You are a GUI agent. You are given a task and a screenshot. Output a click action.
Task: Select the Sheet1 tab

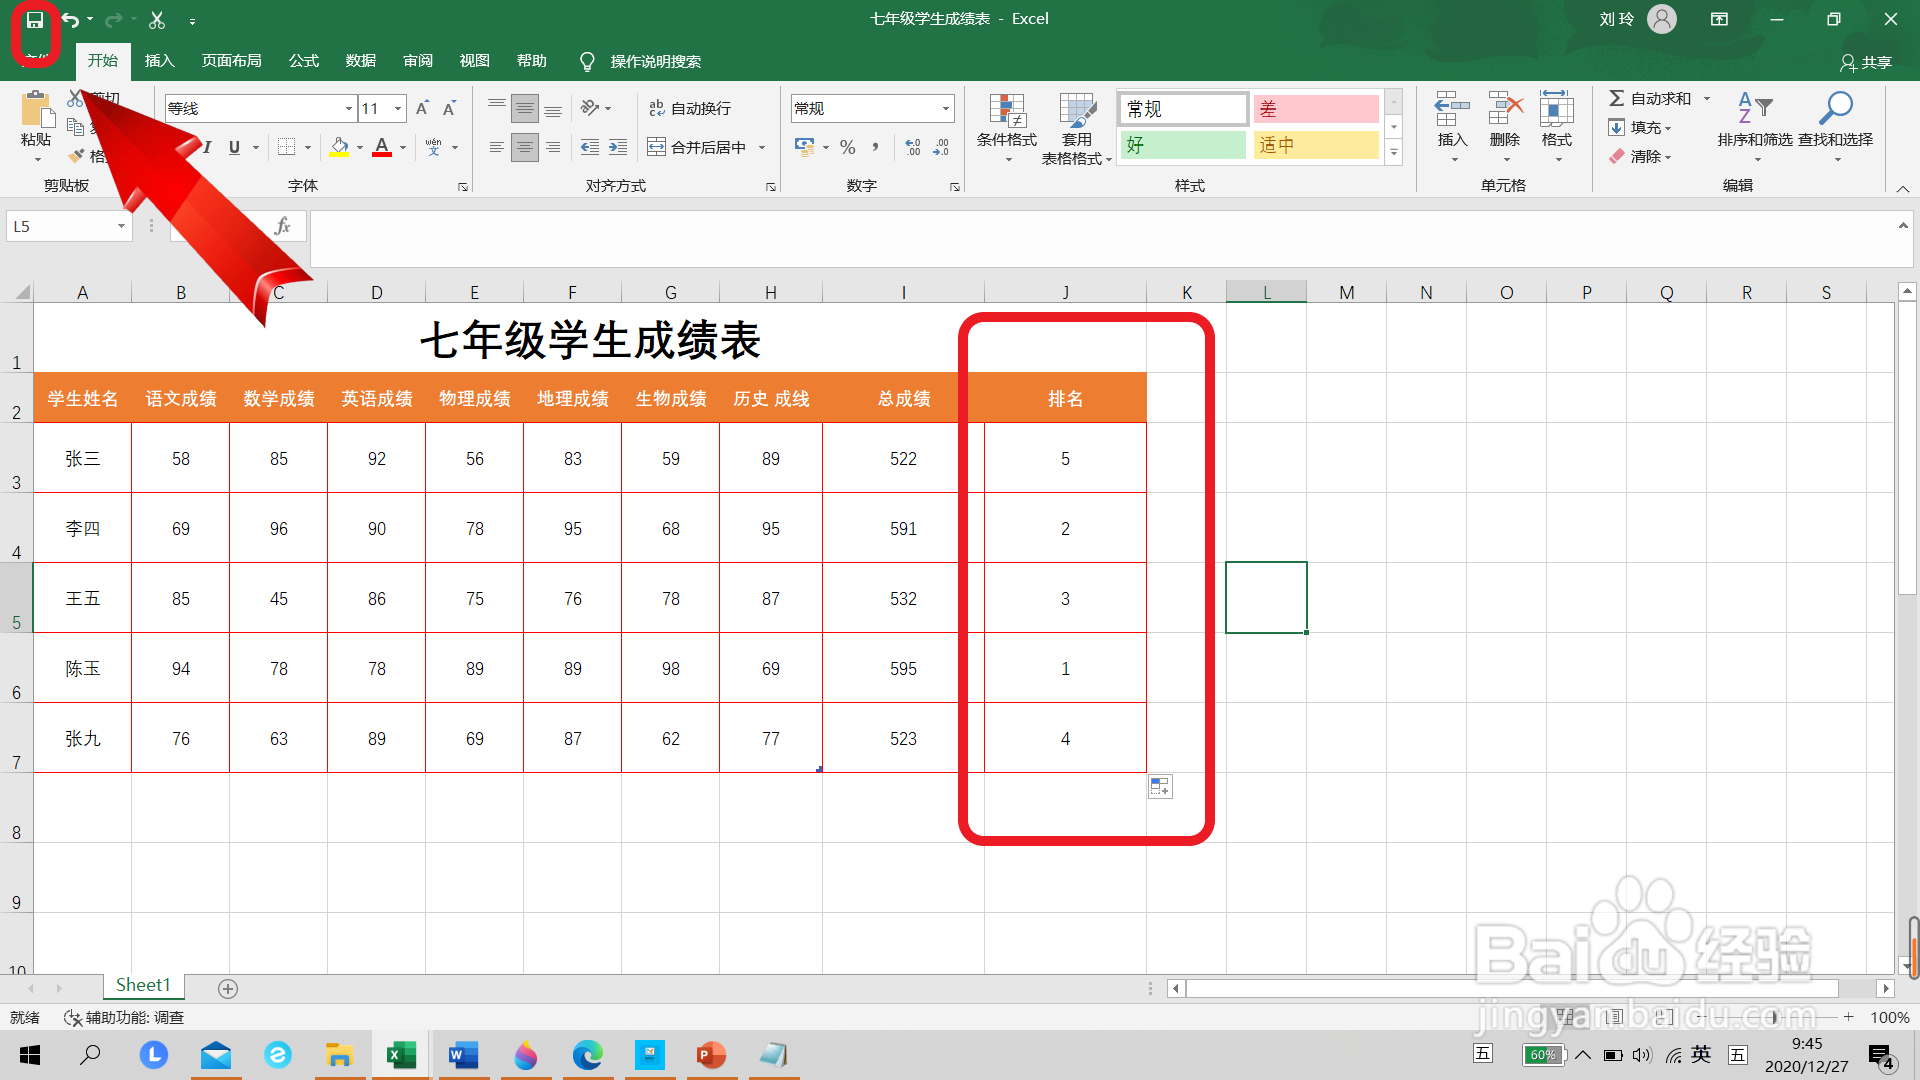pos(143,985)
